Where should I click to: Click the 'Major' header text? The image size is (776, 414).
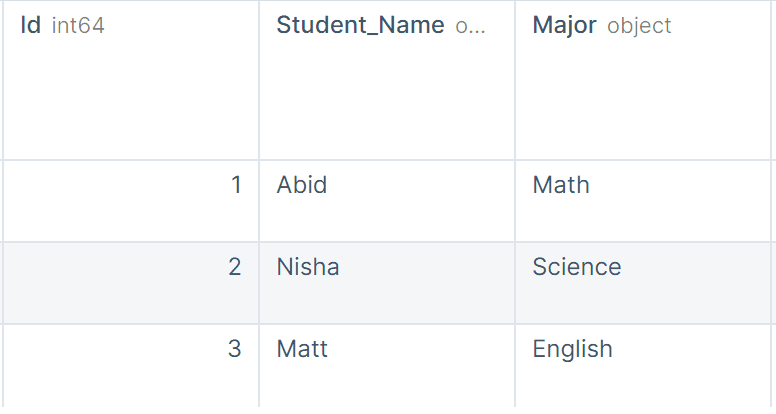[x=565, y=26]
